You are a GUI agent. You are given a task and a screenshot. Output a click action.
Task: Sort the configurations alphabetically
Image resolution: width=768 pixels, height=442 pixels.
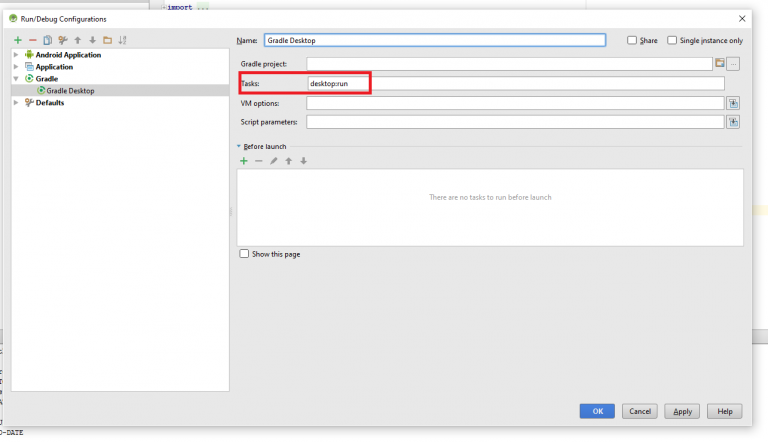[122, 40]
